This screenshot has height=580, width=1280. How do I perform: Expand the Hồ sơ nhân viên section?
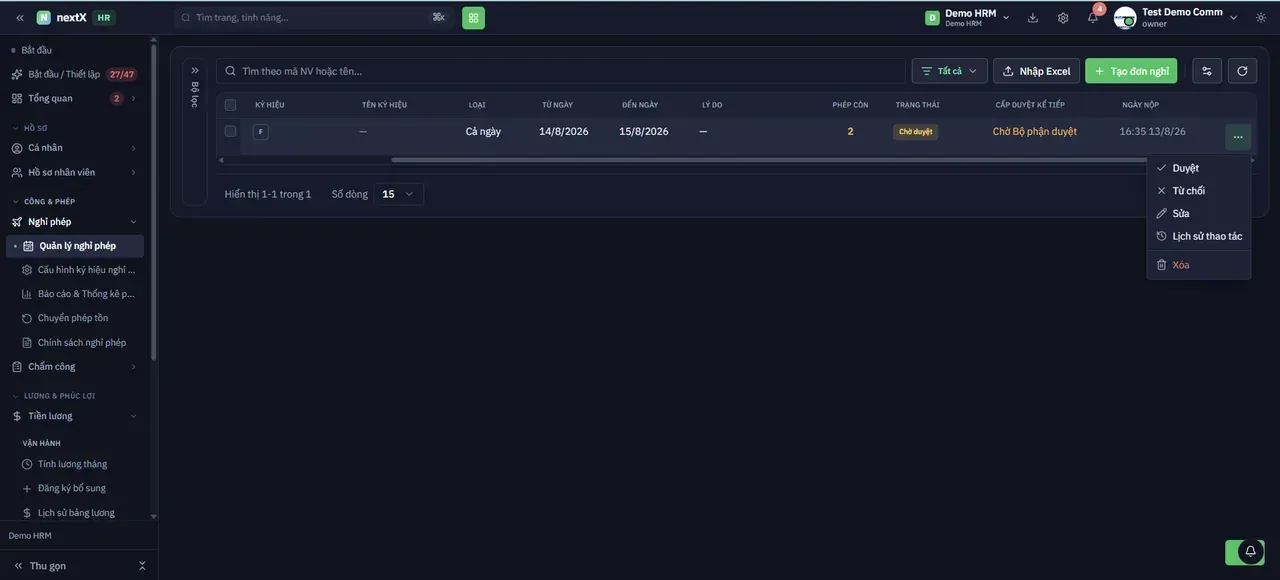click(x=75, y=172)
